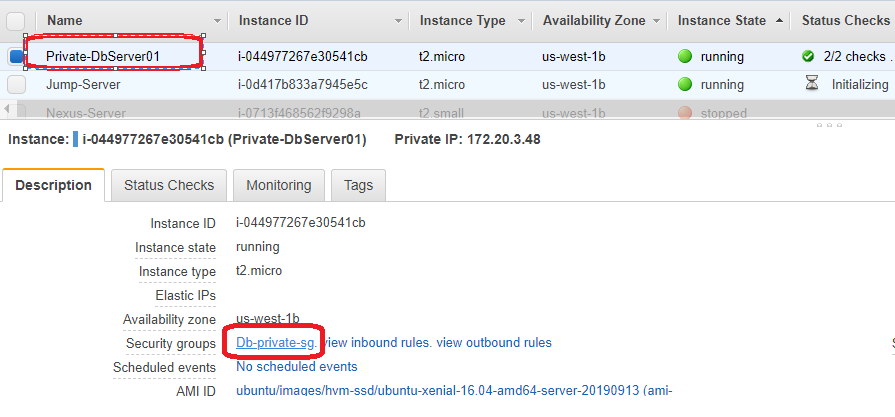The height and width of the screenshot is (417, 895).
Task: Open the Instance Type column dropdown arrow
Action: click(x=521, y=21)
